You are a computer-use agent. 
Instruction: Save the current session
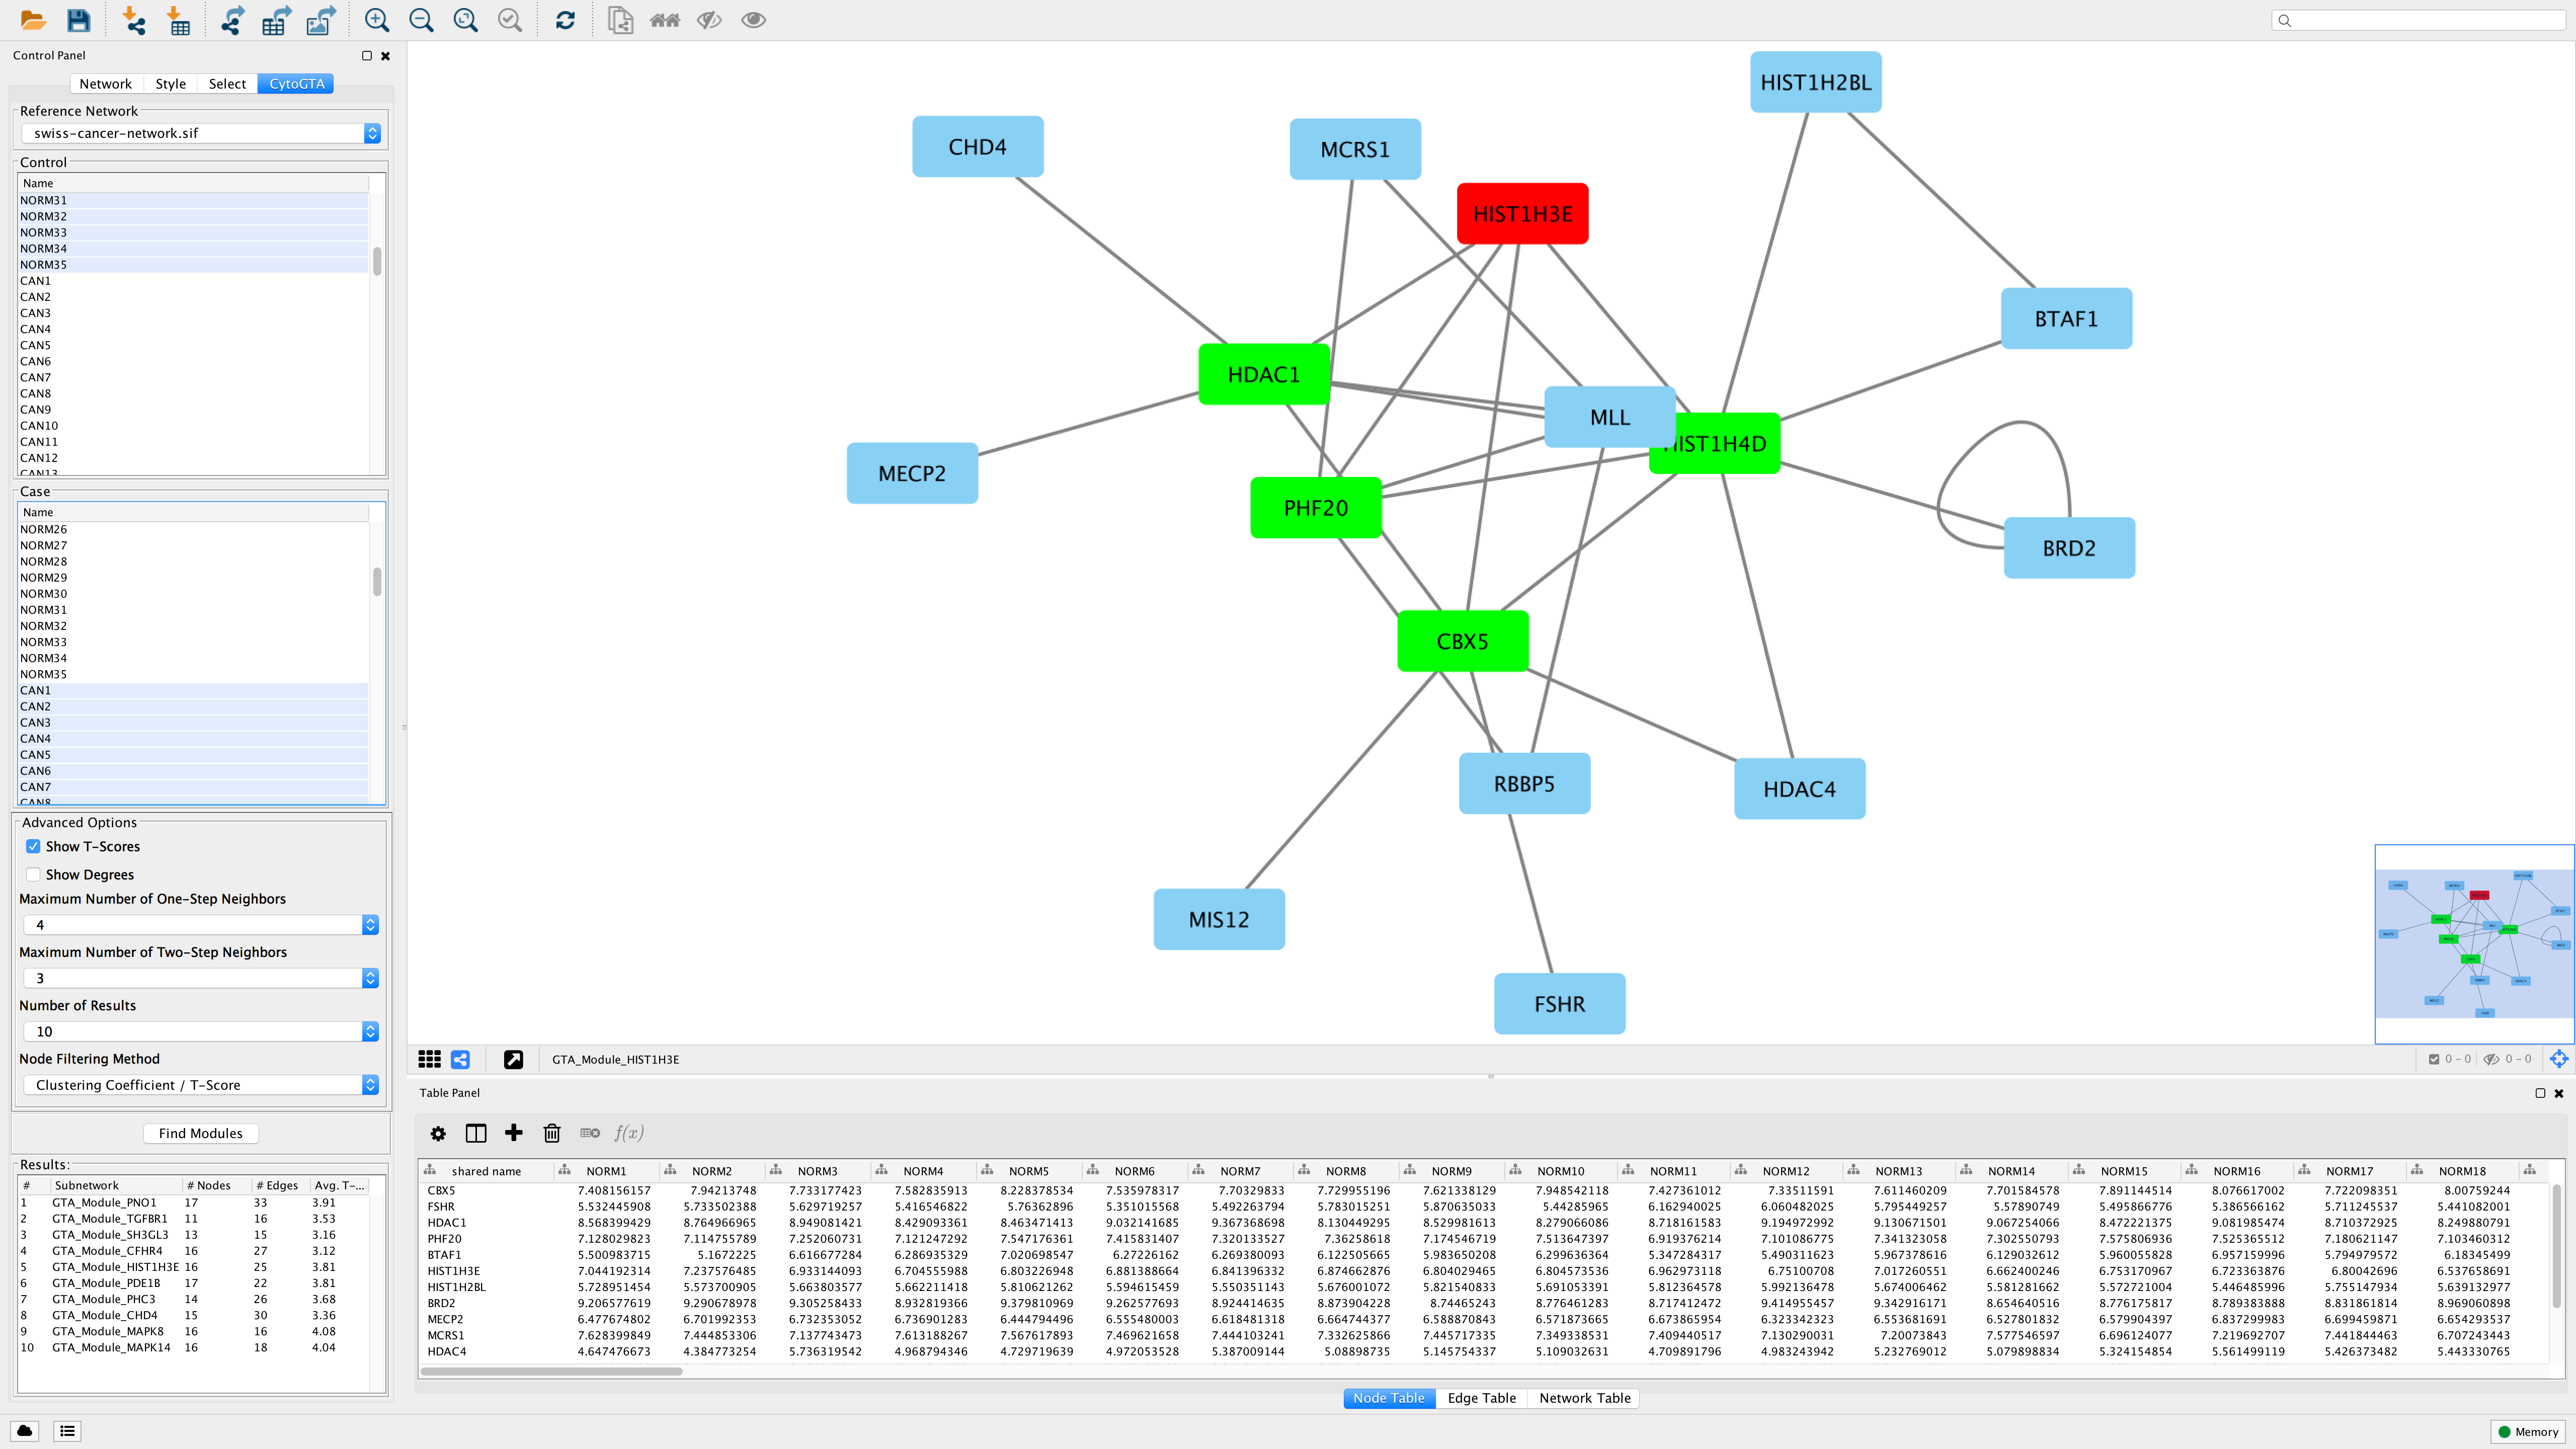pyautogui.click(x=78, y=20)
